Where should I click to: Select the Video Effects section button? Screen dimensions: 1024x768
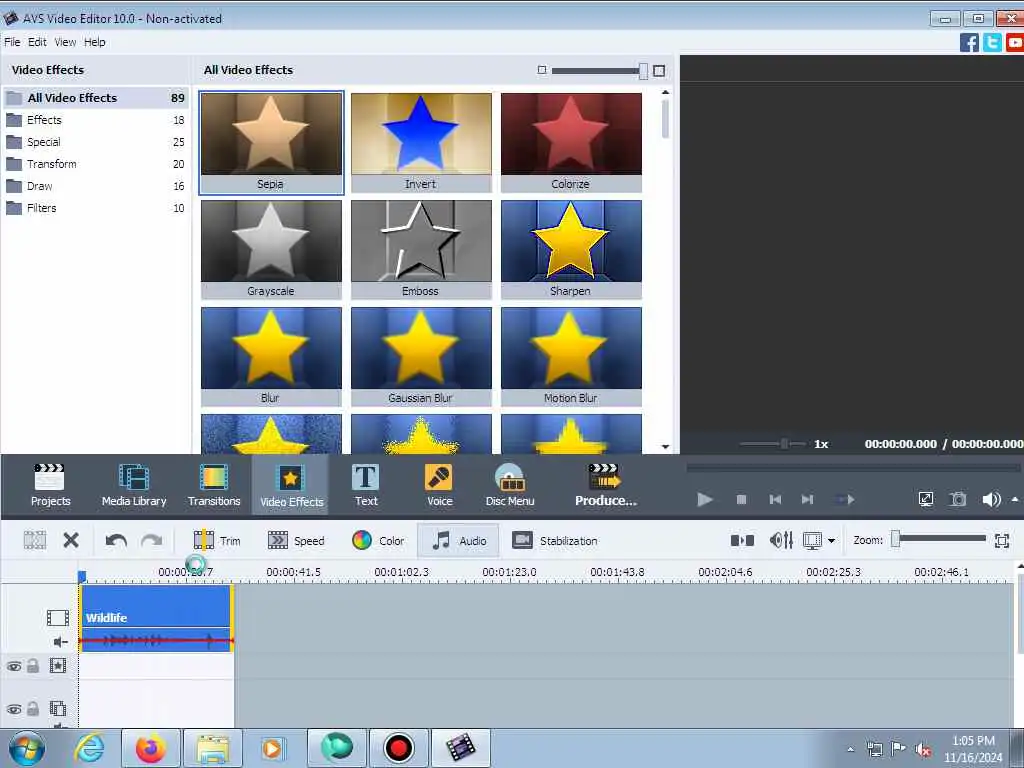pos(291,485)
